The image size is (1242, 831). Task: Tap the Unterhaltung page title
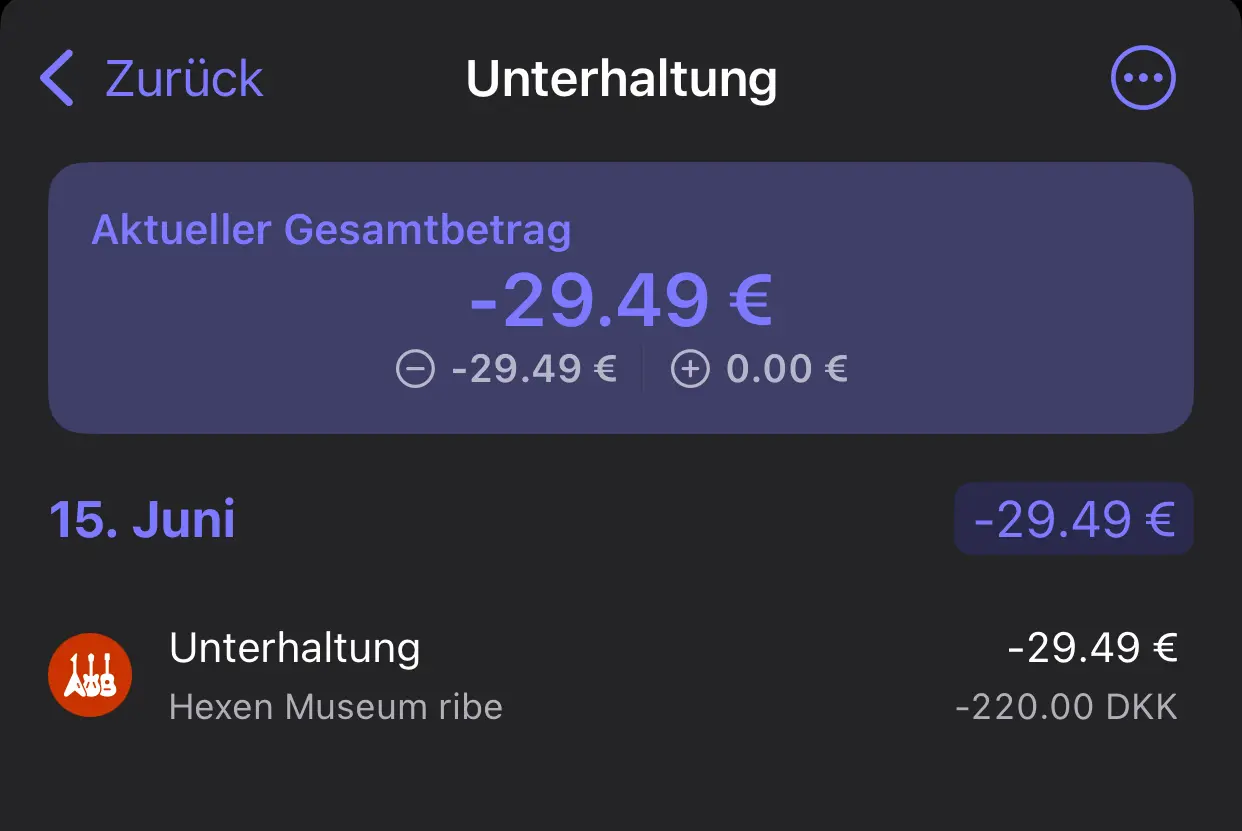click(621, 79)
